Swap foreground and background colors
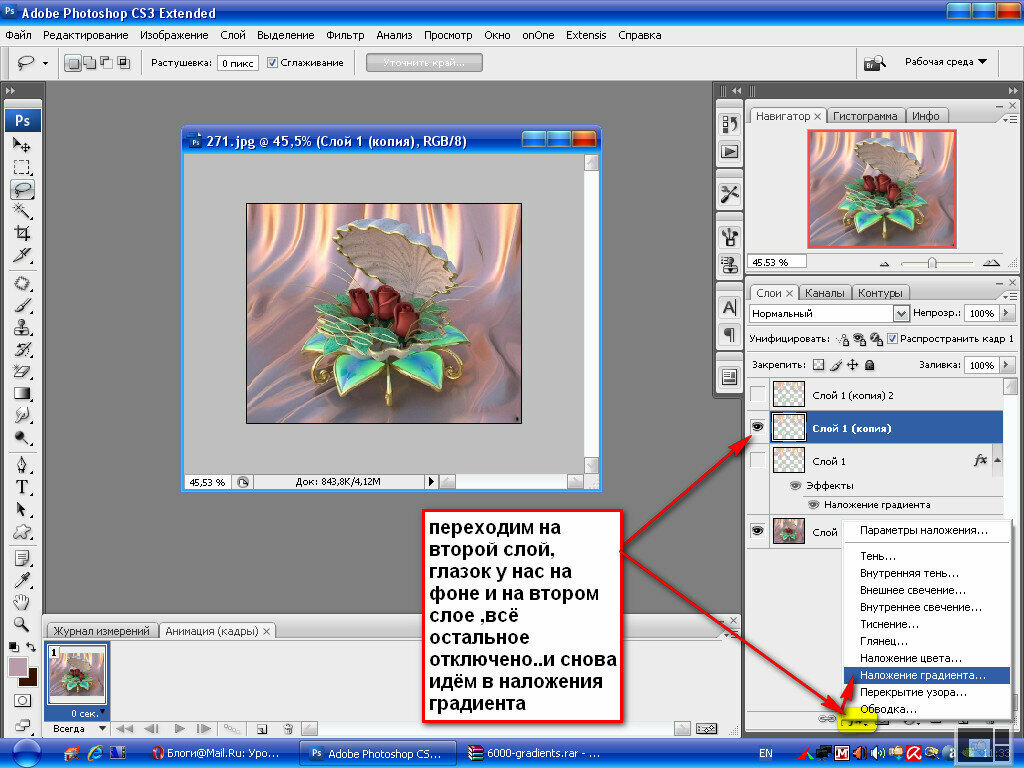Image resolution: width=1024 pixels, height=768 pixels. tap(31, 647)
